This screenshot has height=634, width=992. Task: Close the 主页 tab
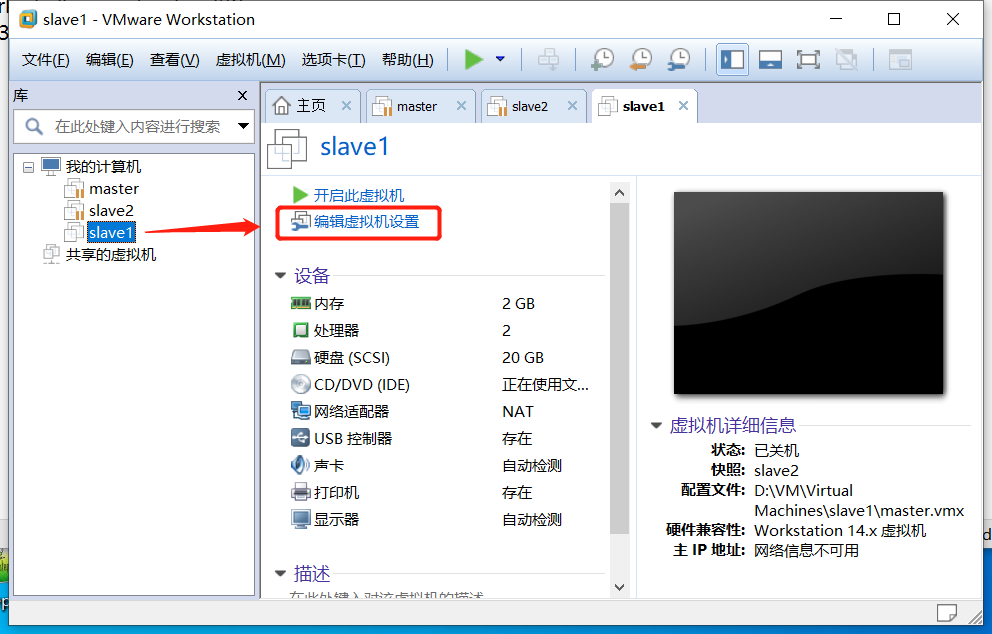[x=346, y=106]
